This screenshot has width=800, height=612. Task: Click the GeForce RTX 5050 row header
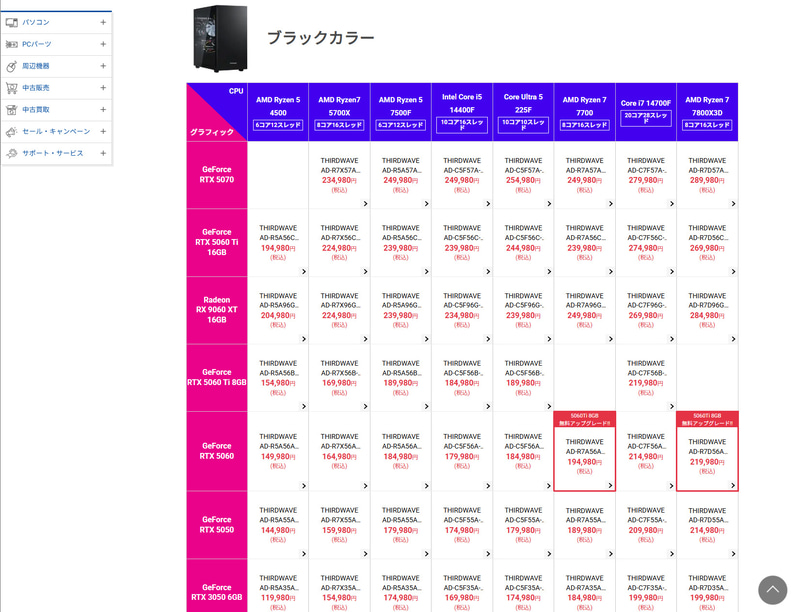(x=217, y=525)
